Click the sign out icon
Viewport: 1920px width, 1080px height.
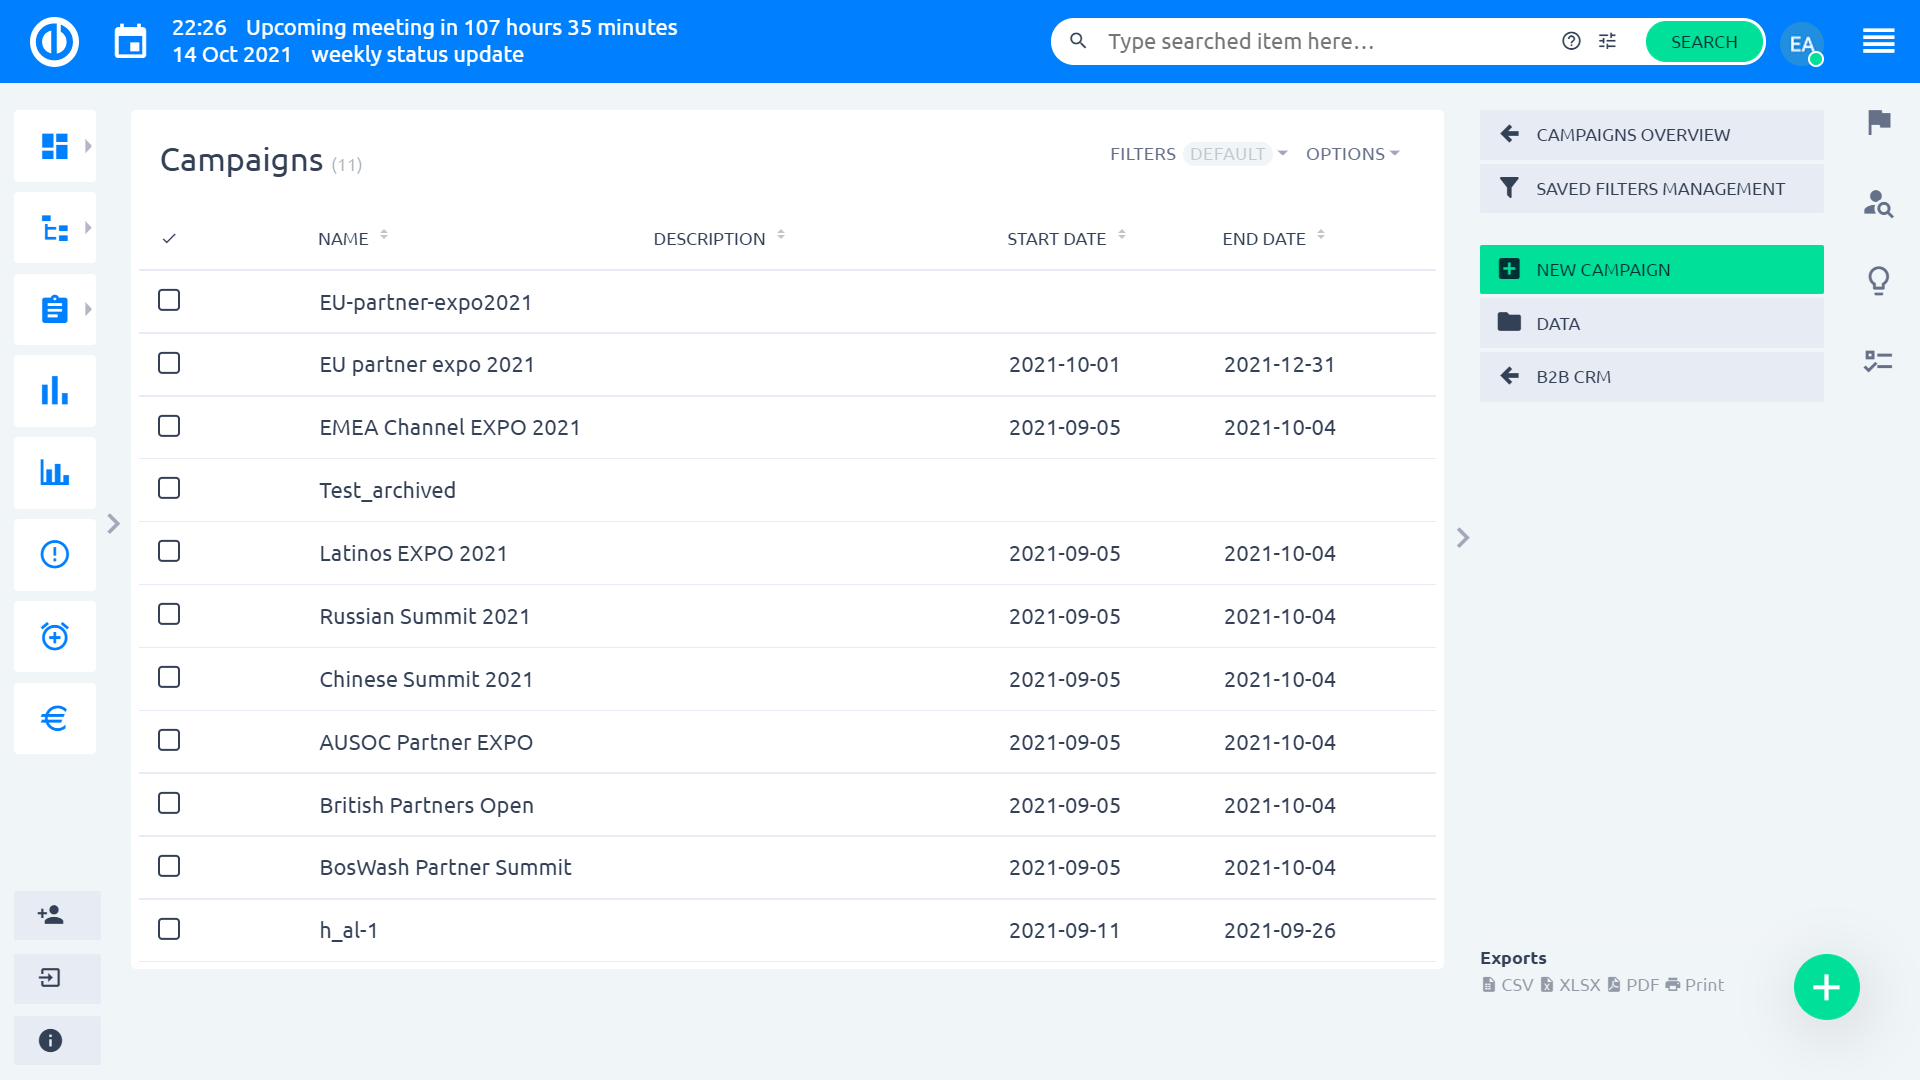point(50,978)
